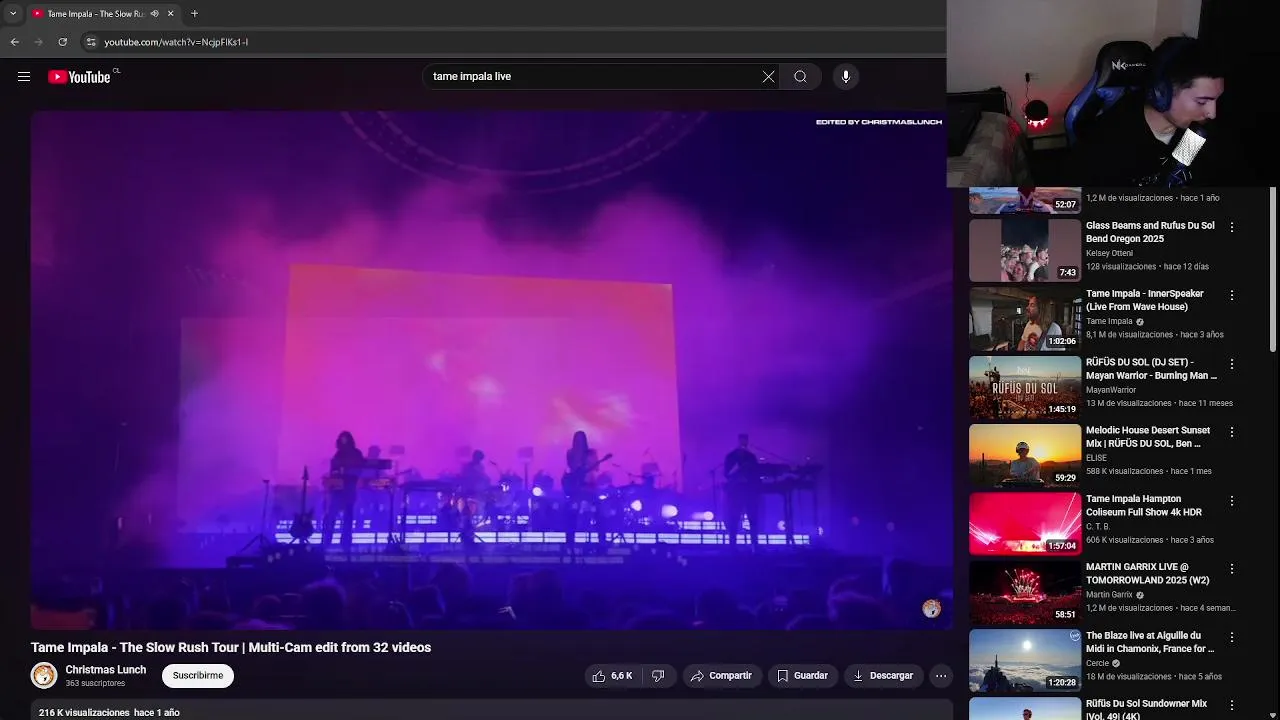Click the 'tame impala live' search field
Viewport: 1280px width, 720px height.
594,77
